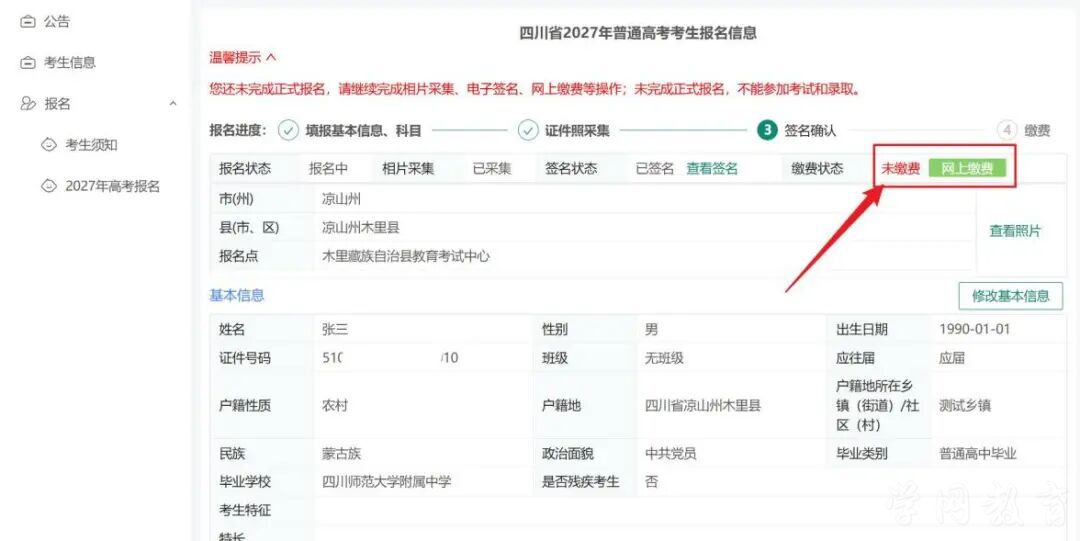Click the 相片采集 label
Screen dimensions: 1080x541
coord(408,169)
